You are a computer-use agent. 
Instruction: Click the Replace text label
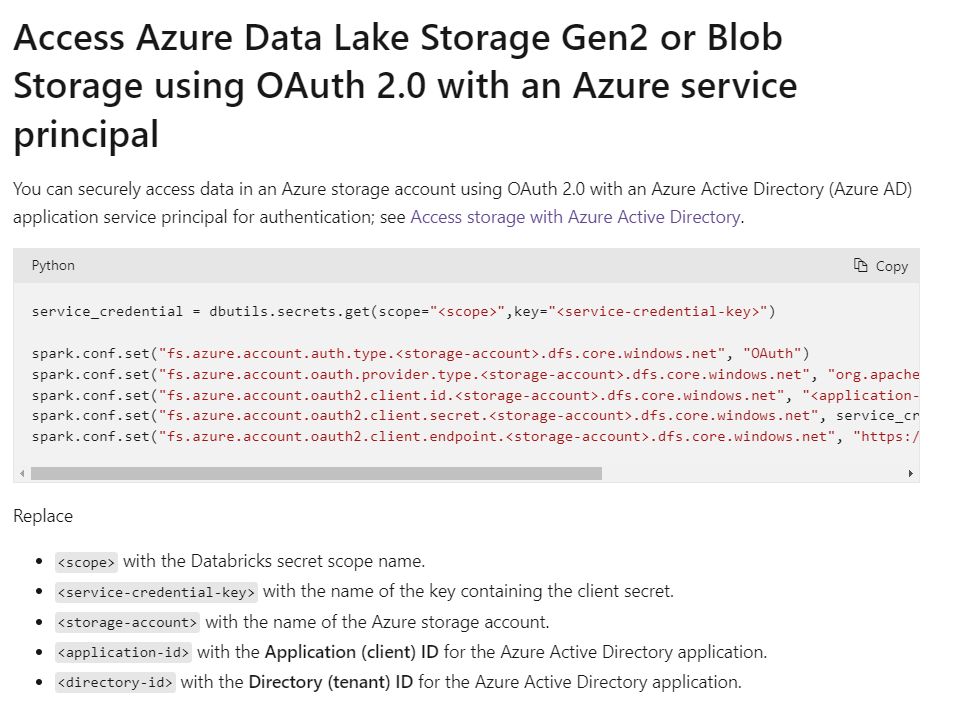pos(41,516)
